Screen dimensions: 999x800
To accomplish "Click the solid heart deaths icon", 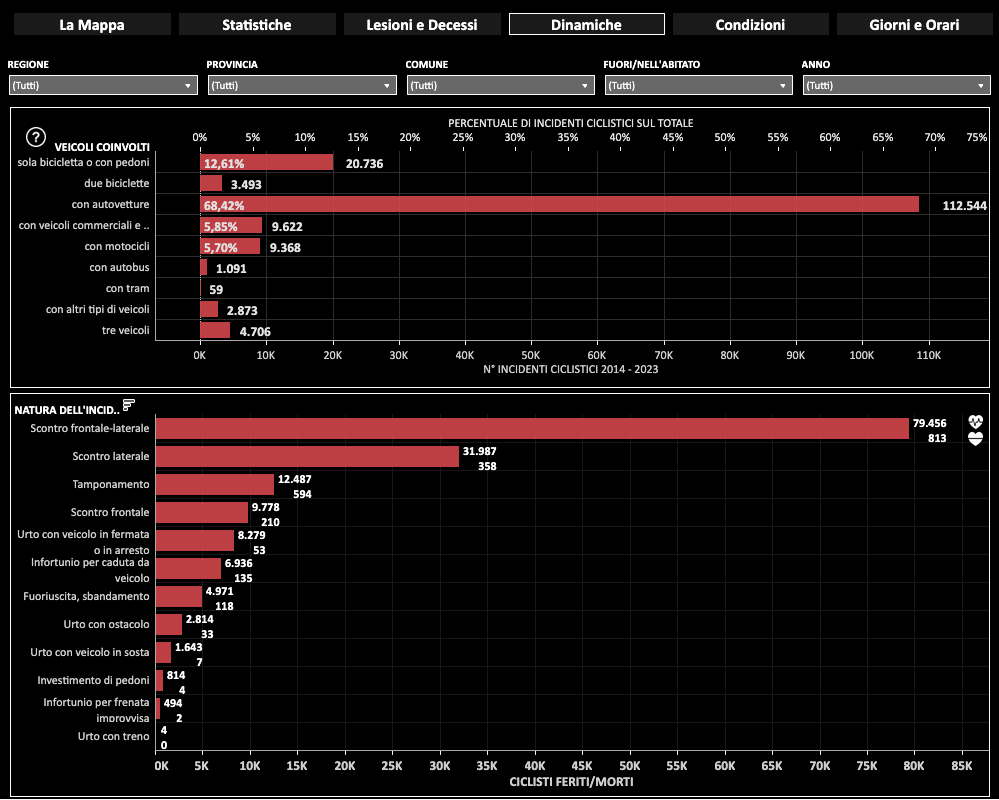I will [976, 438].
